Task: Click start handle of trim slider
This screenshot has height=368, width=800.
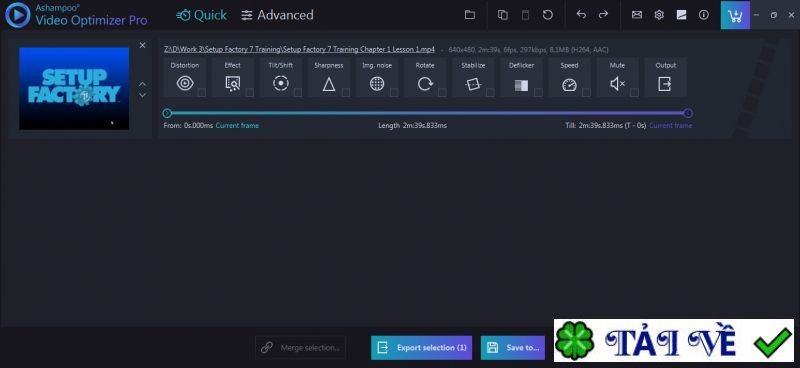Action: click(x=167, y=113)
